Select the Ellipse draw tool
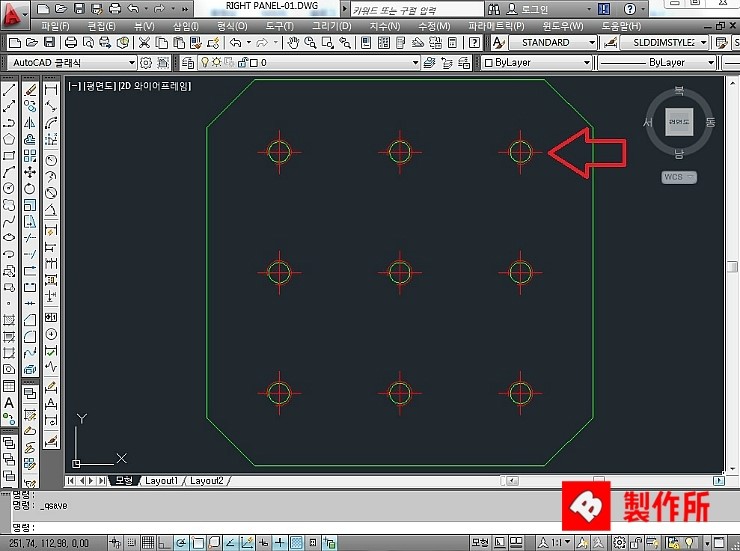Image resolution: width=740 pixels, height=551 pixels. [x=9, y=238]
